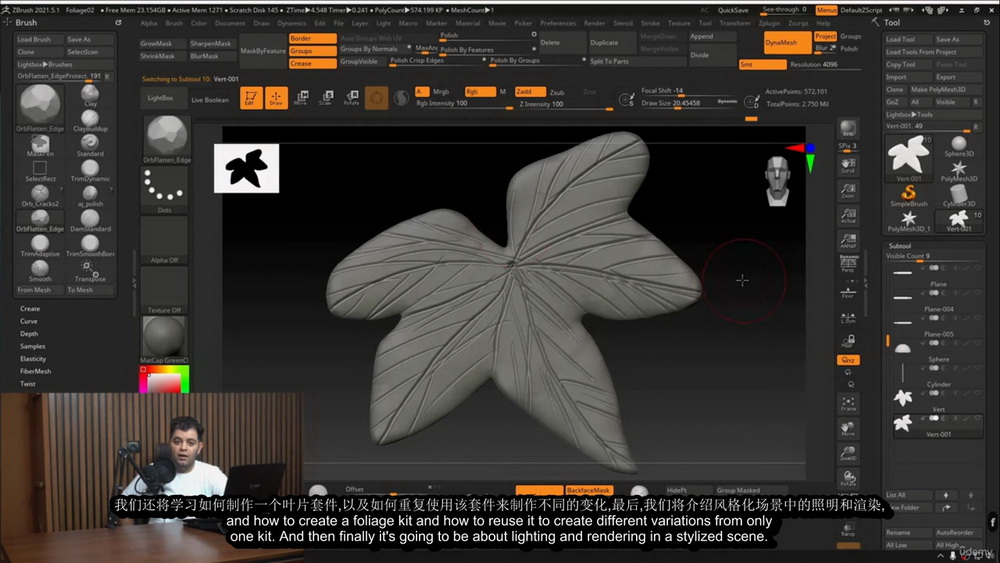Open the Alpha menu
The image size is (1000, 563).
click(149, 23)
